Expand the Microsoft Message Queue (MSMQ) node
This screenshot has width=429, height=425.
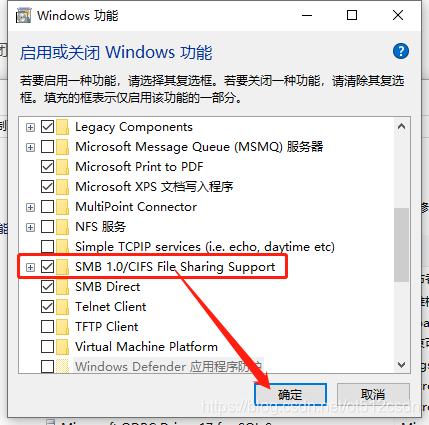[x=30, y=147]
